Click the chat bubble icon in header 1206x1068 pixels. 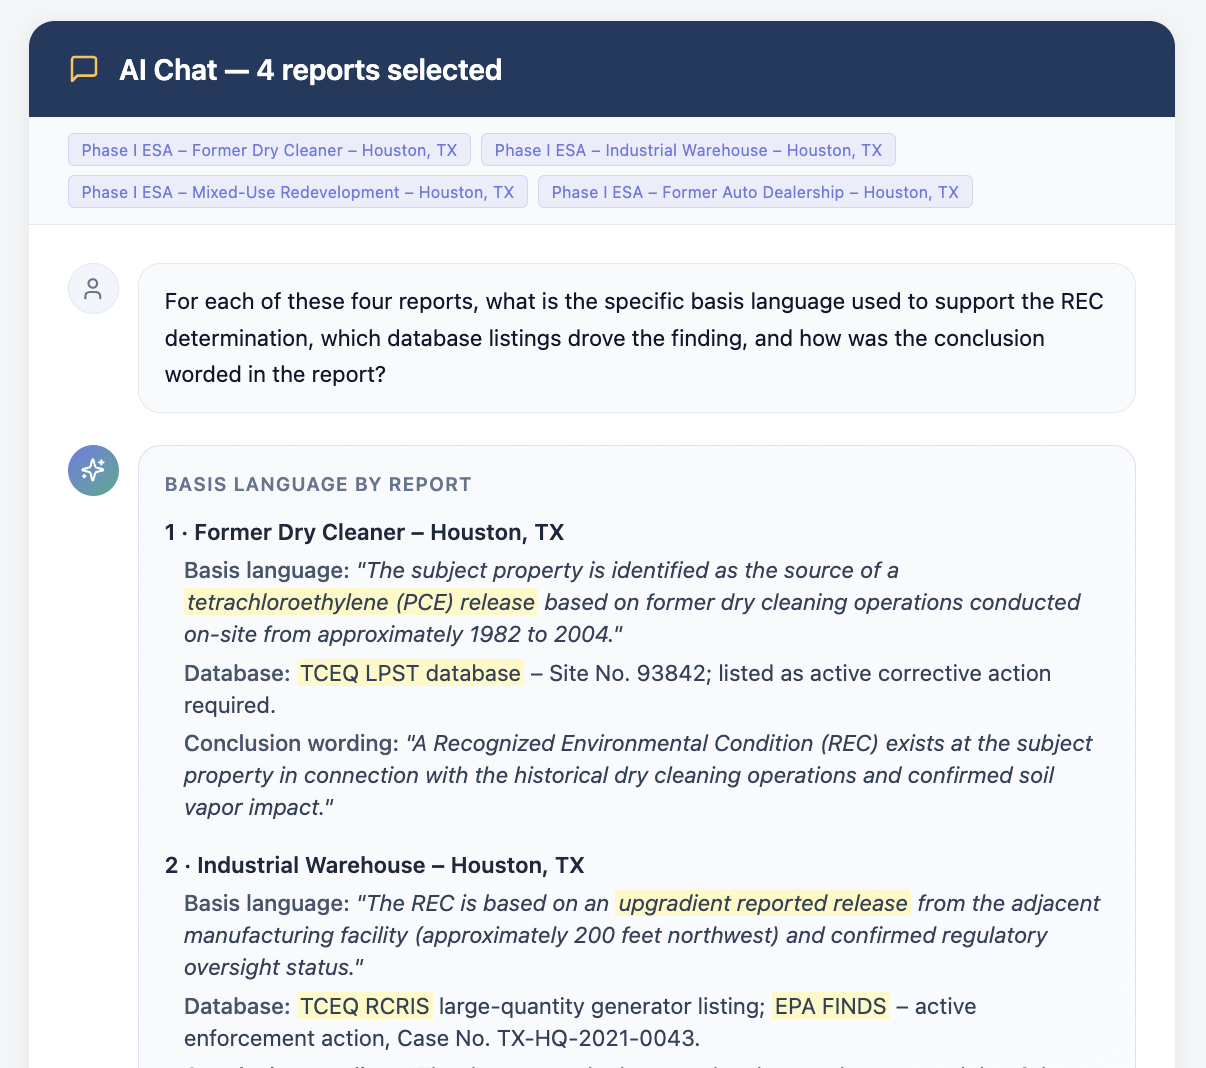pyautogui.click(x=84, y=69)
